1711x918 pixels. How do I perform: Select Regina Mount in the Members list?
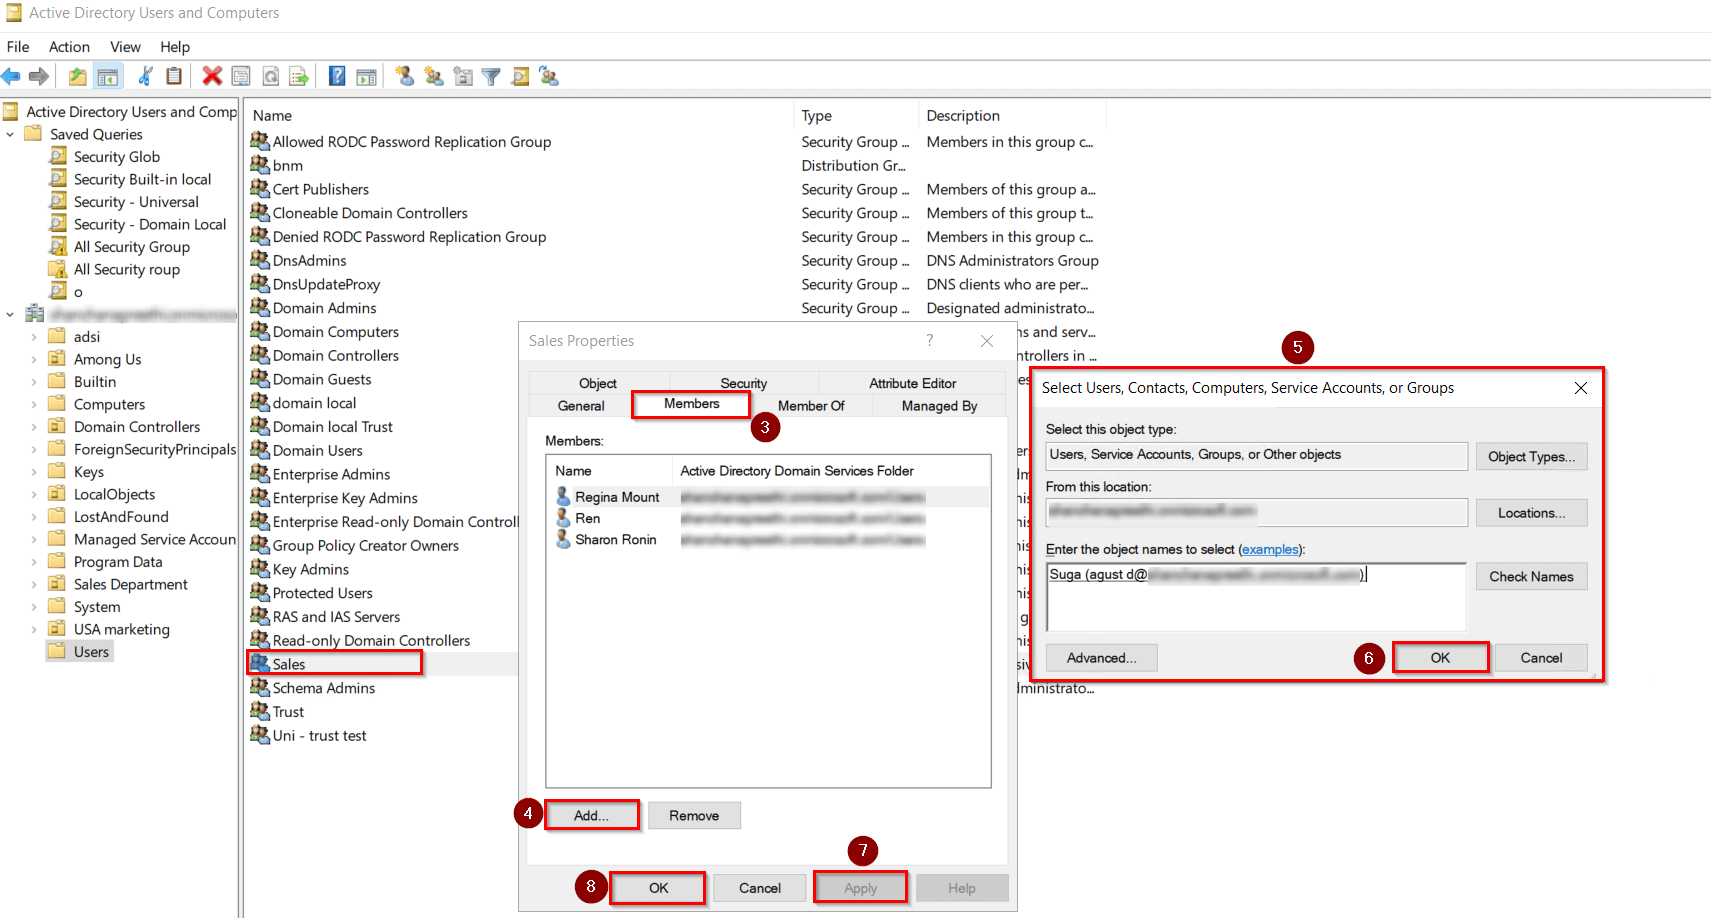coord(618,496)
